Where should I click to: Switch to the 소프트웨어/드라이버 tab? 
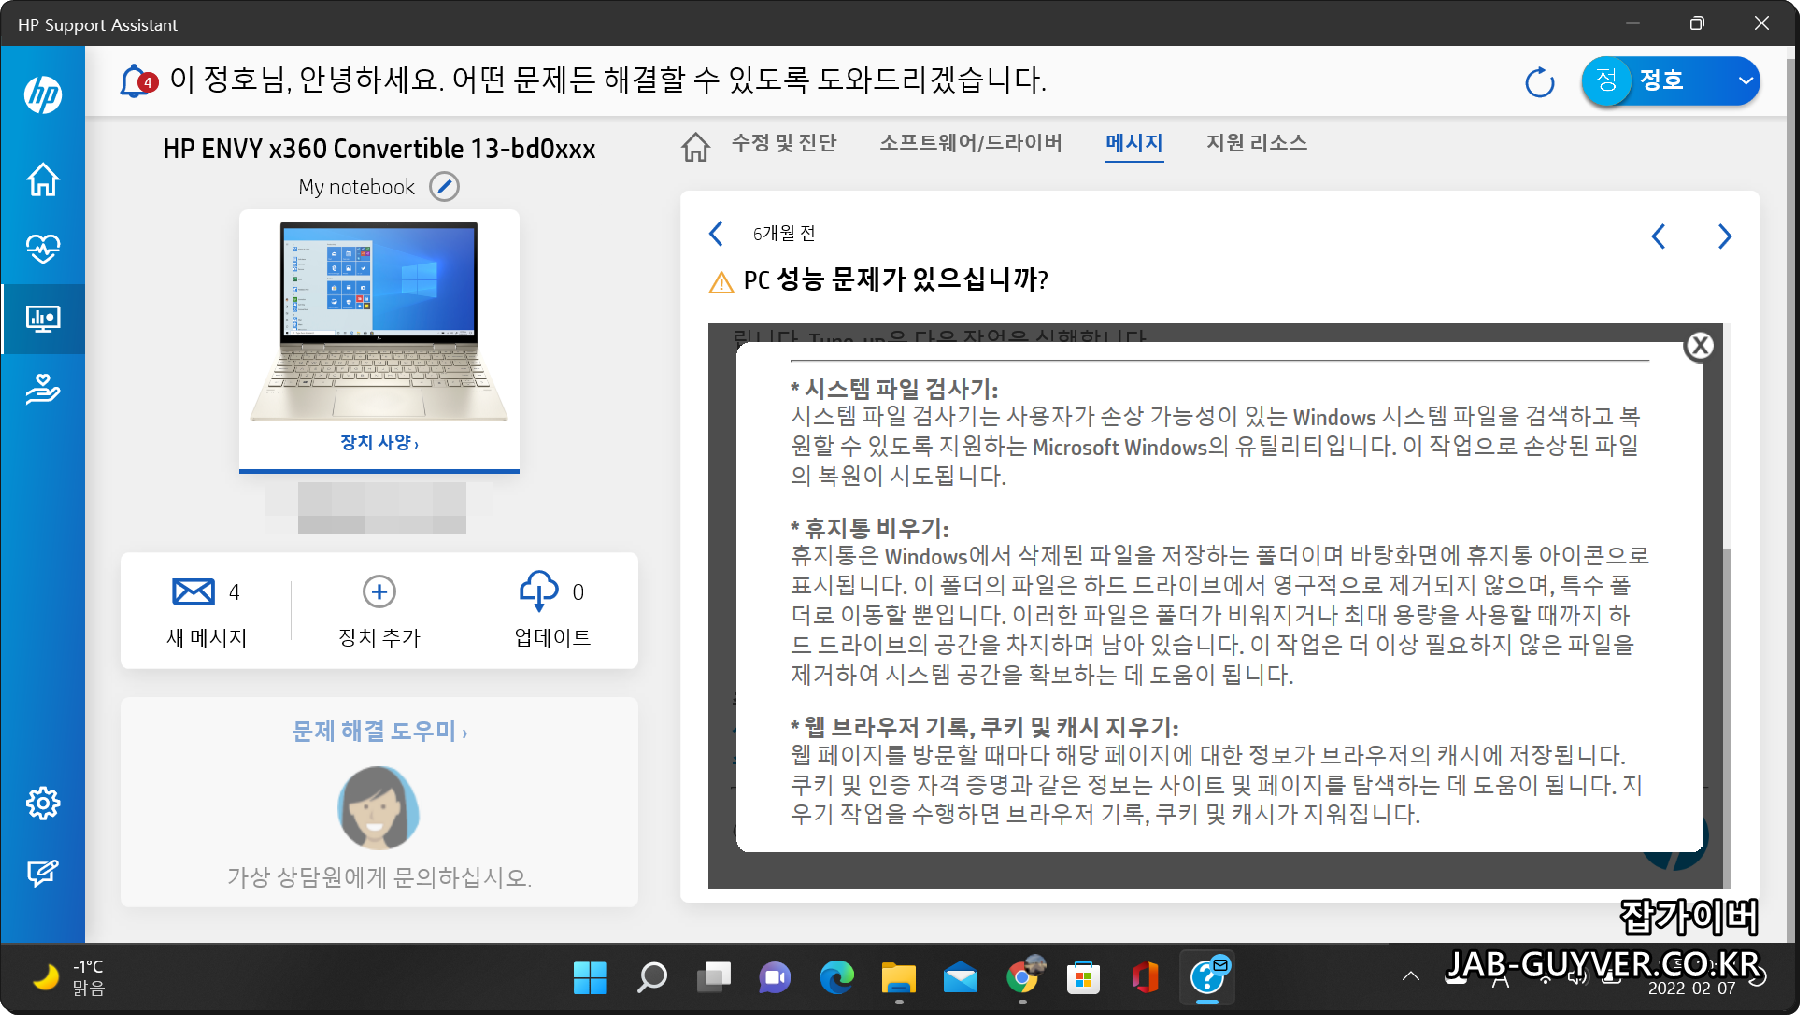[x=971, y=143]
